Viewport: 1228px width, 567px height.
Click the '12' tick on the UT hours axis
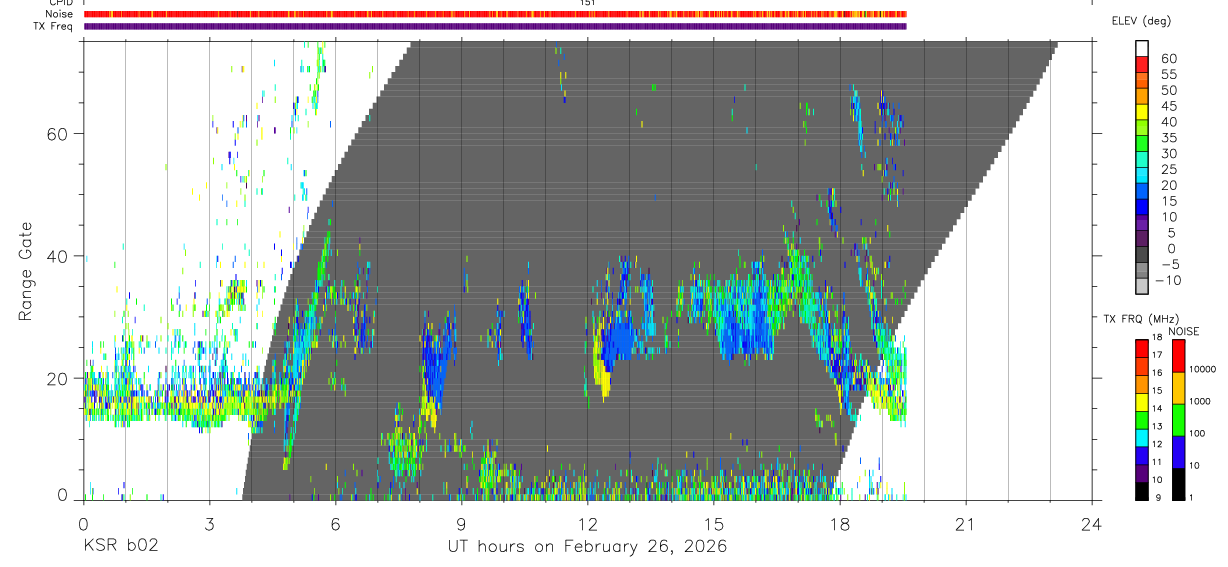pyautogui.click(x=588, y=523)
